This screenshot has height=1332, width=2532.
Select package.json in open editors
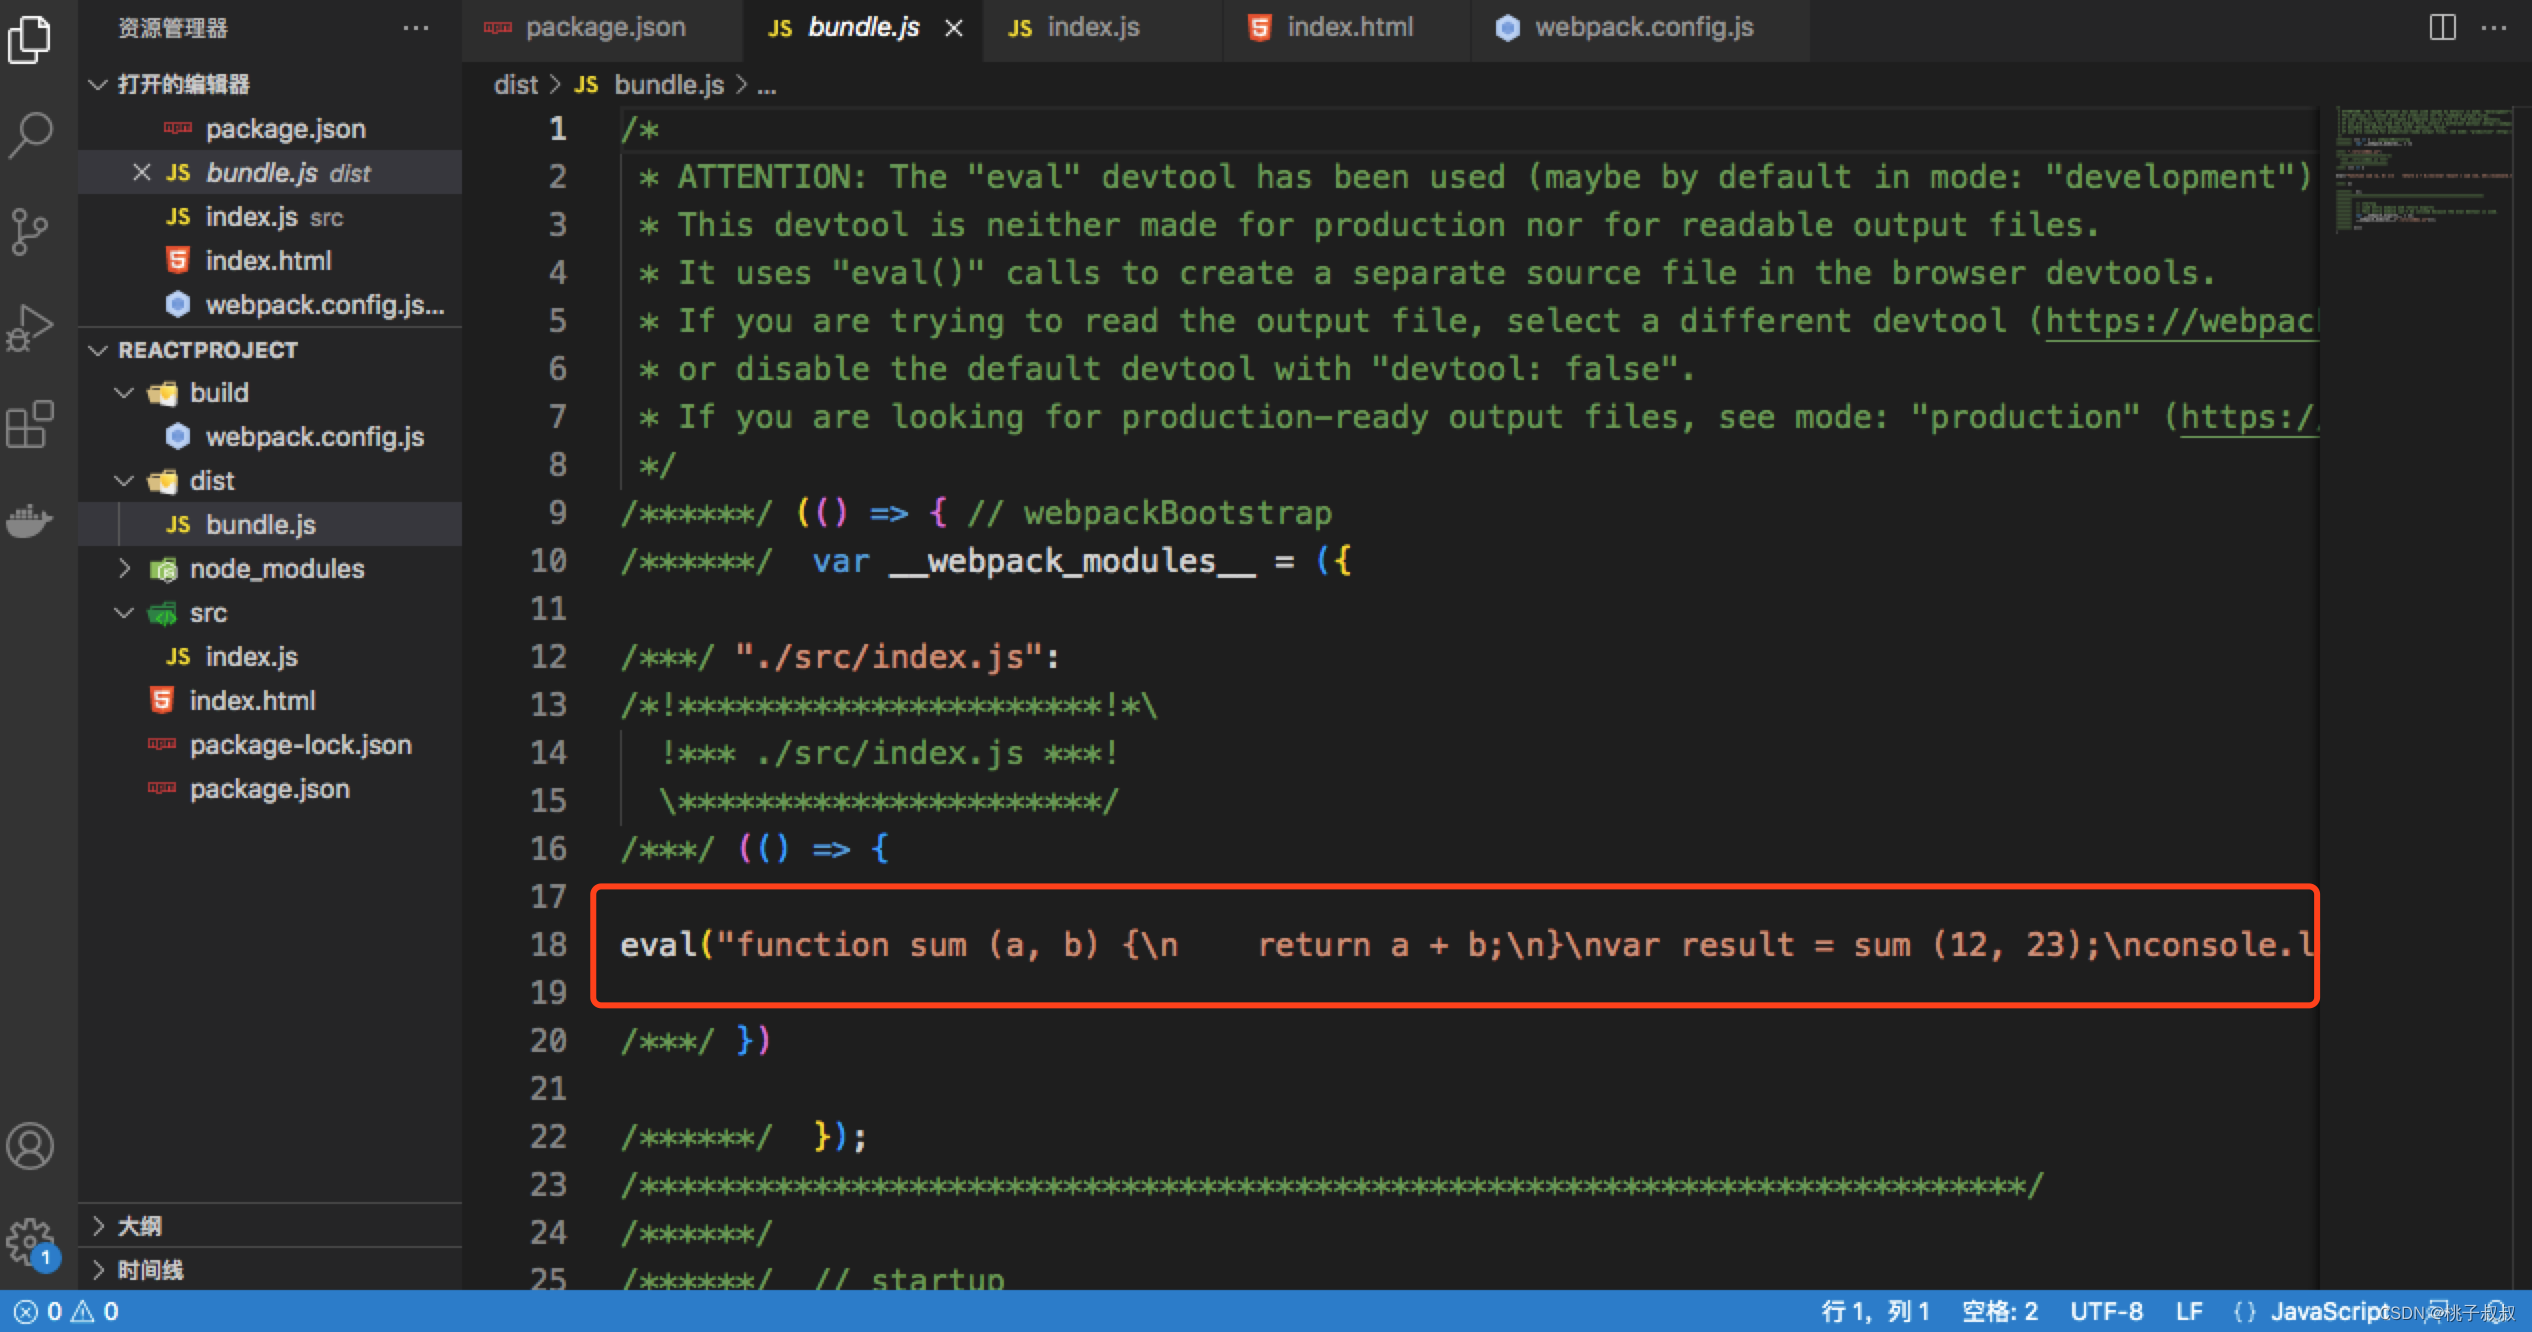pyautogui.click(x=270, y=129)
